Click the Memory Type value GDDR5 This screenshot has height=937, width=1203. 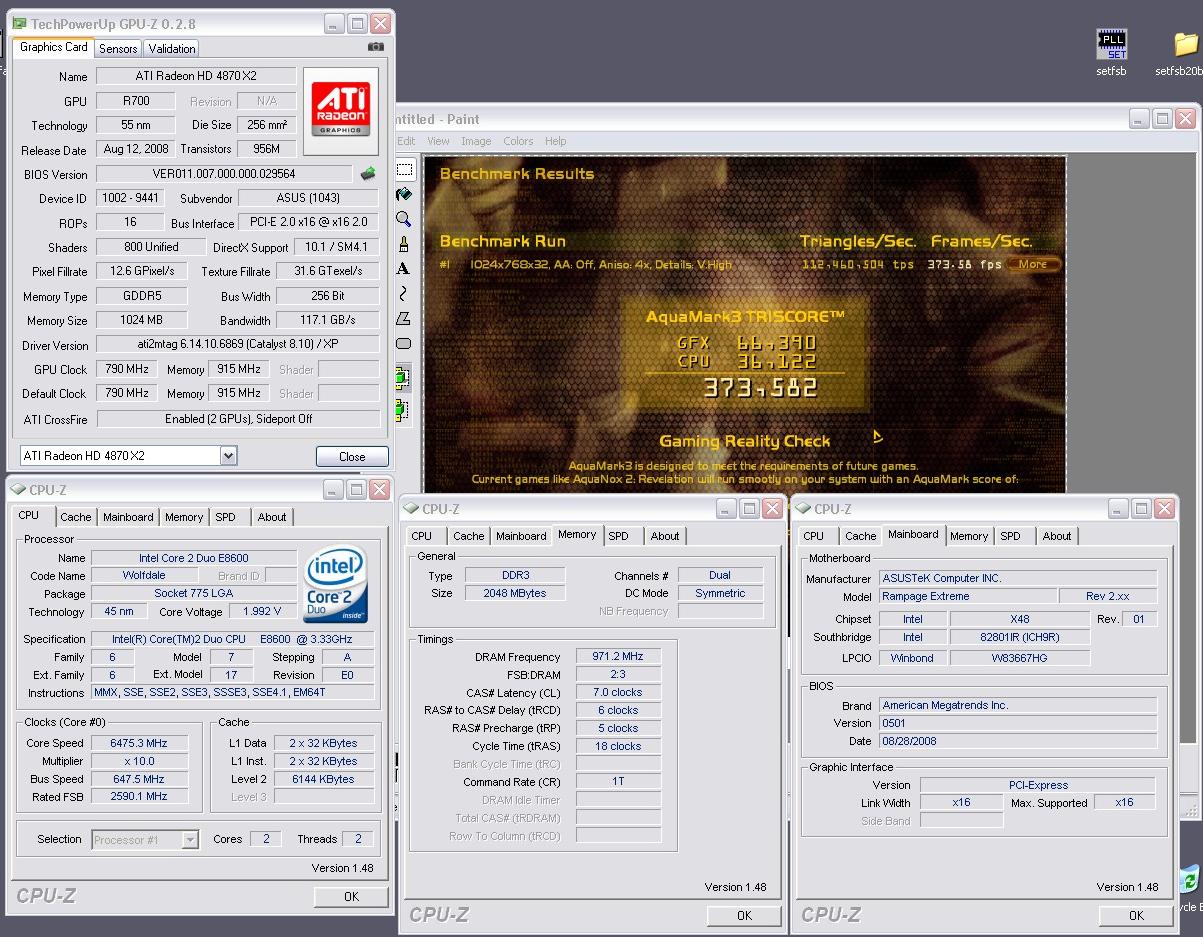click(142, 296)
